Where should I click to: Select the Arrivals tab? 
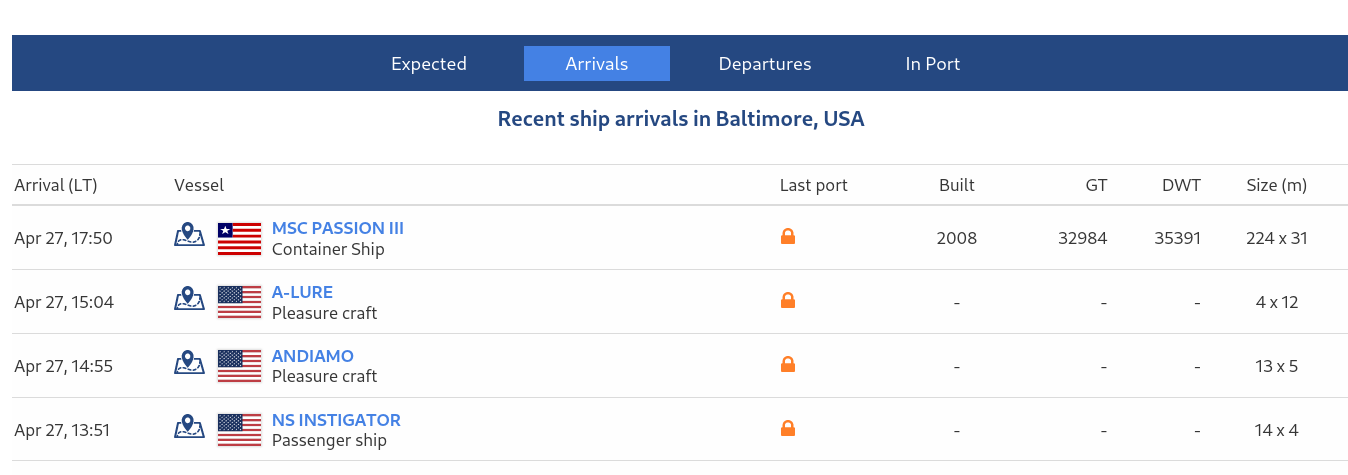[597, 64]
